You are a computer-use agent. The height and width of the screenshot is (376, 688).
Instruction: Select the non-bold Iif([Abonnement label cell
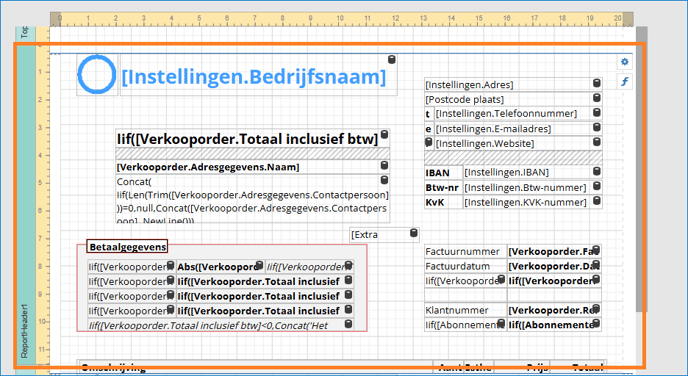point(466,325)
